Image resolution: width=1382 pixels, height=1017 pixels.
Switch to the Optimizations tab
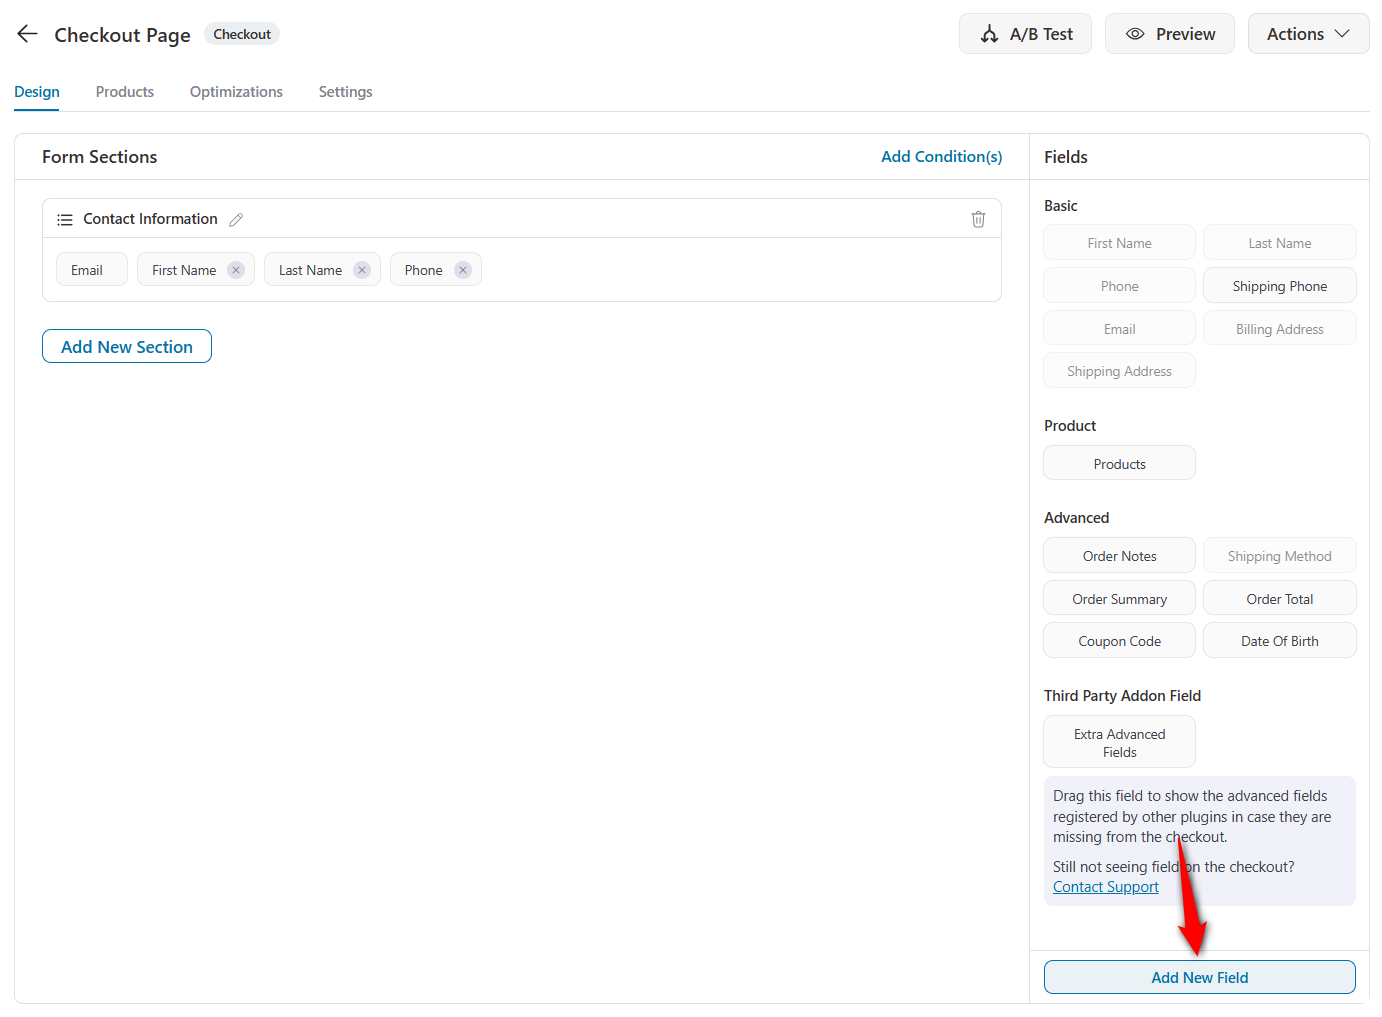235,91
